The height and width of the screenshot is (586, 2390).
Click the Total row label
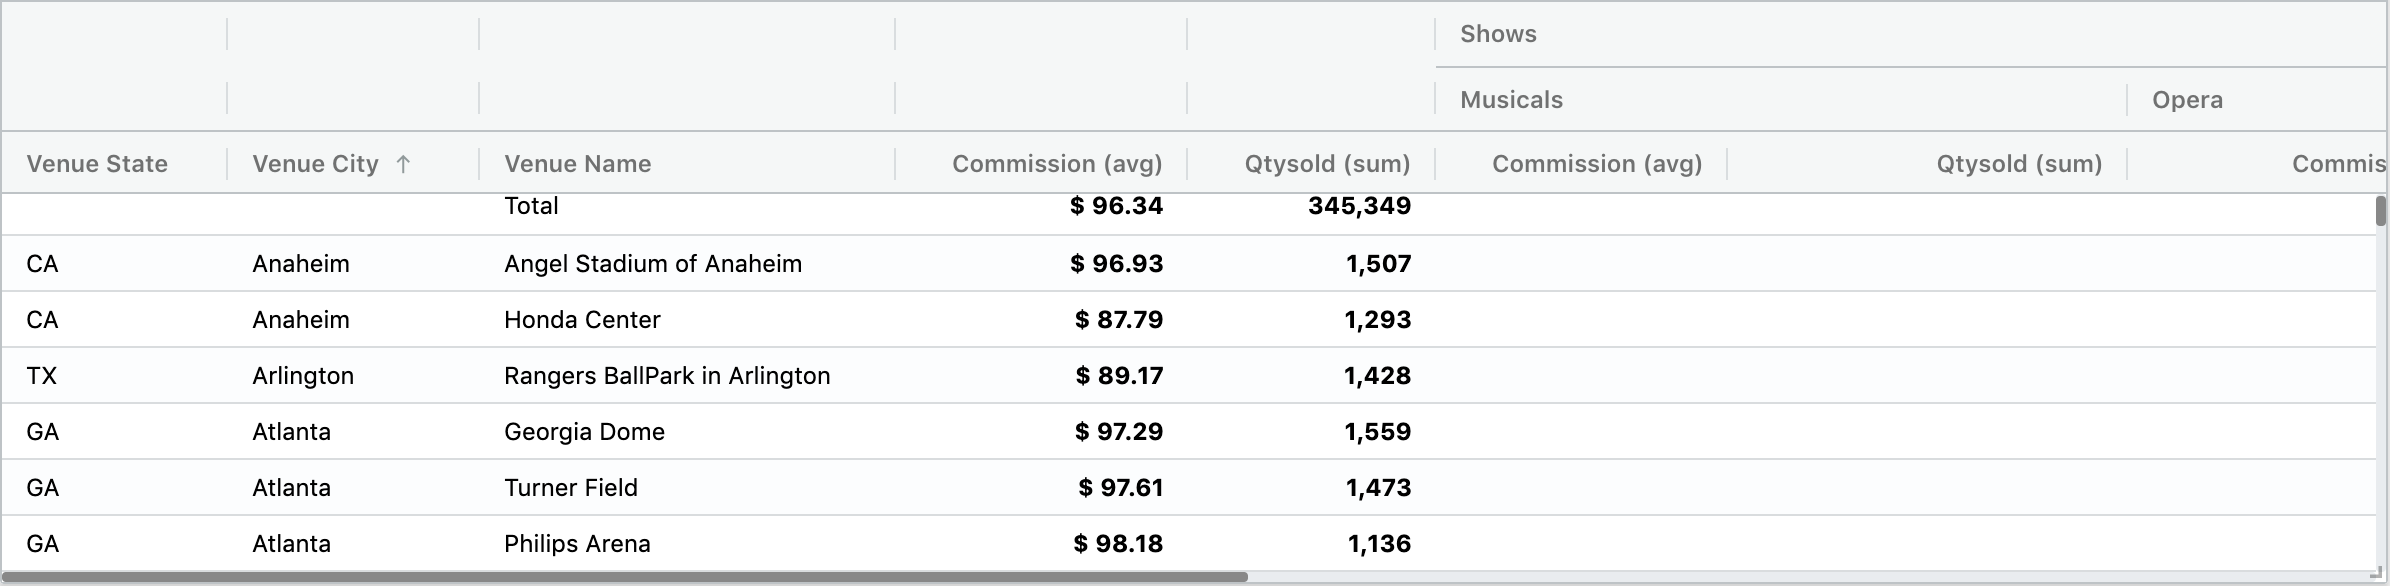point(531,207)
